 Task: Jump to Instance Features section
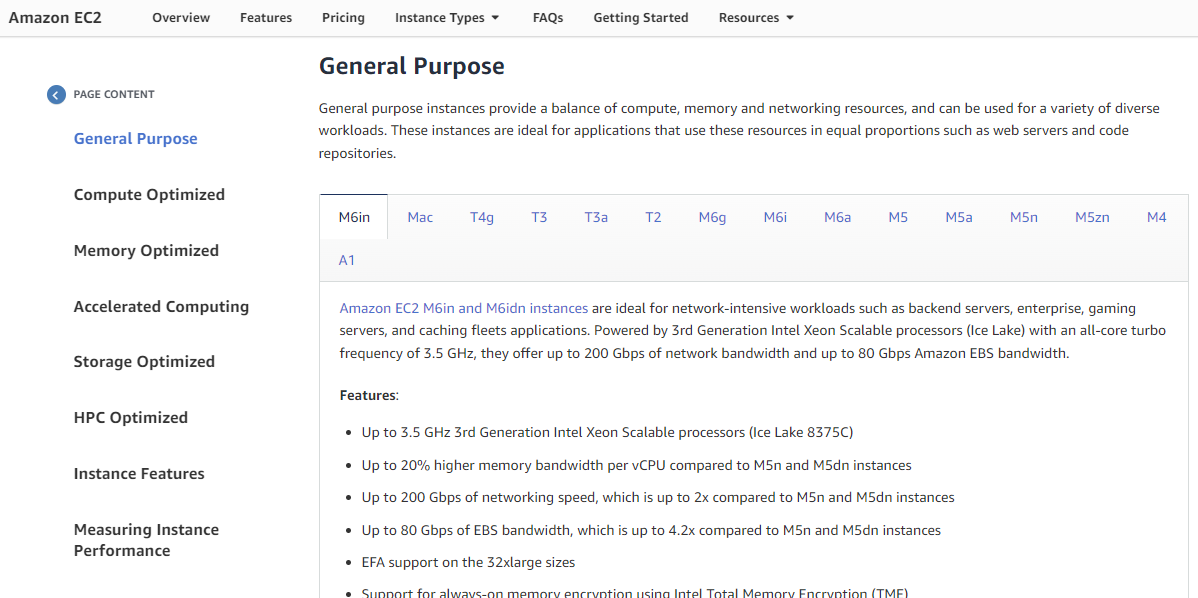pos(139,474)
